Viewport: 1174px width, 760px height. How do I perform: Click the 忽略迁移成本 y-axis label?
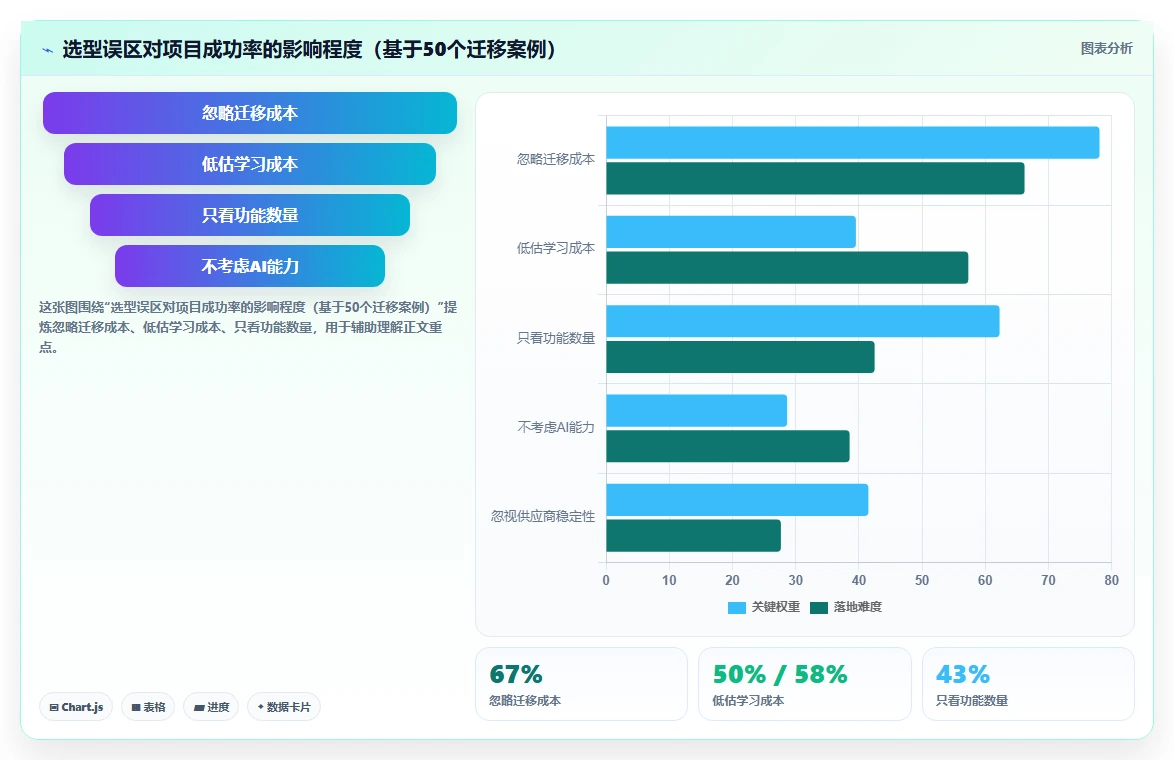pyautogui.click(x=556, y=159)
